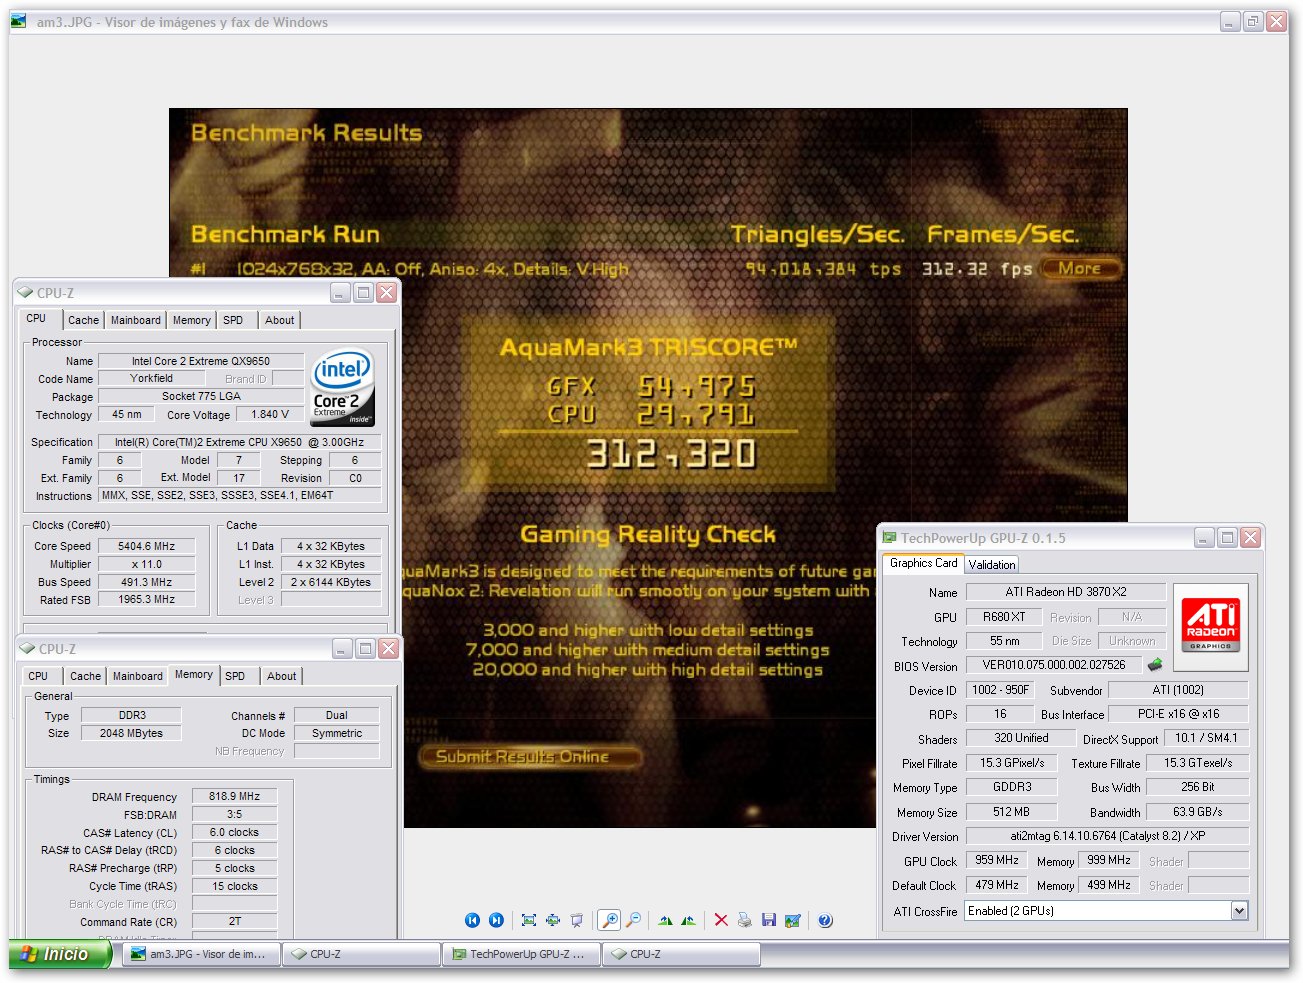Select the Zoom In magnifier tool
This screenshot has height=983, width=1303.
[608, 920]
